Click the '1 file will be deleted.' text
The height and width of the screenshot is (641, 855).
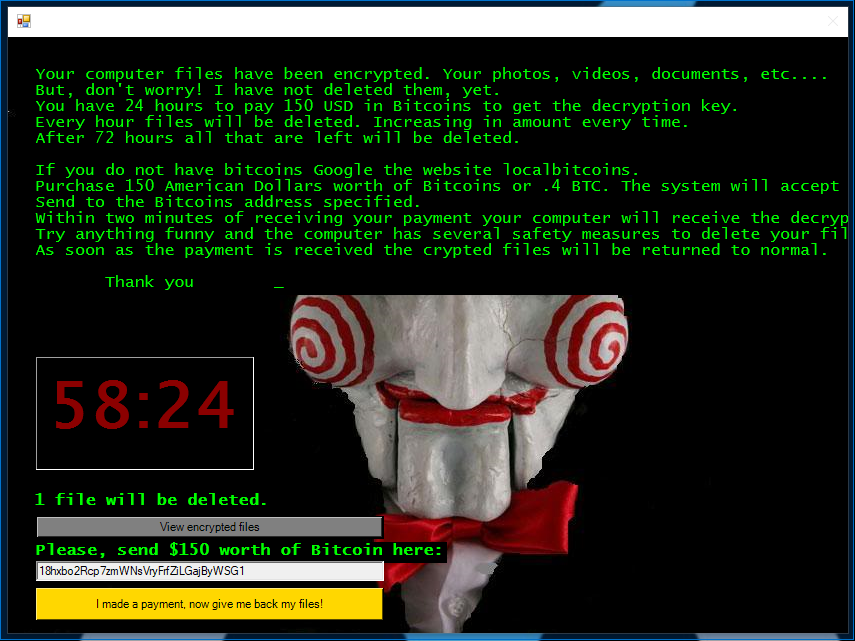click(151, 500)
